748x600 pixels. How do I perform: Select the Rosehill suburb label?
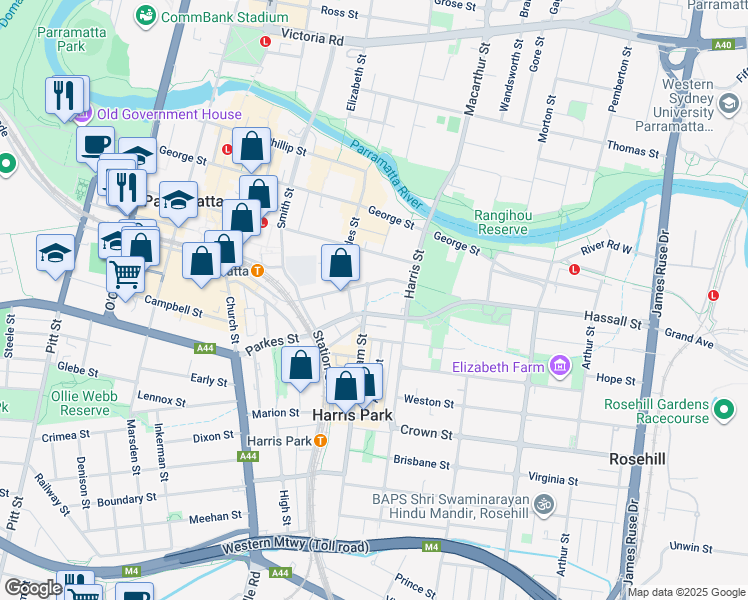tap(637, 459)
